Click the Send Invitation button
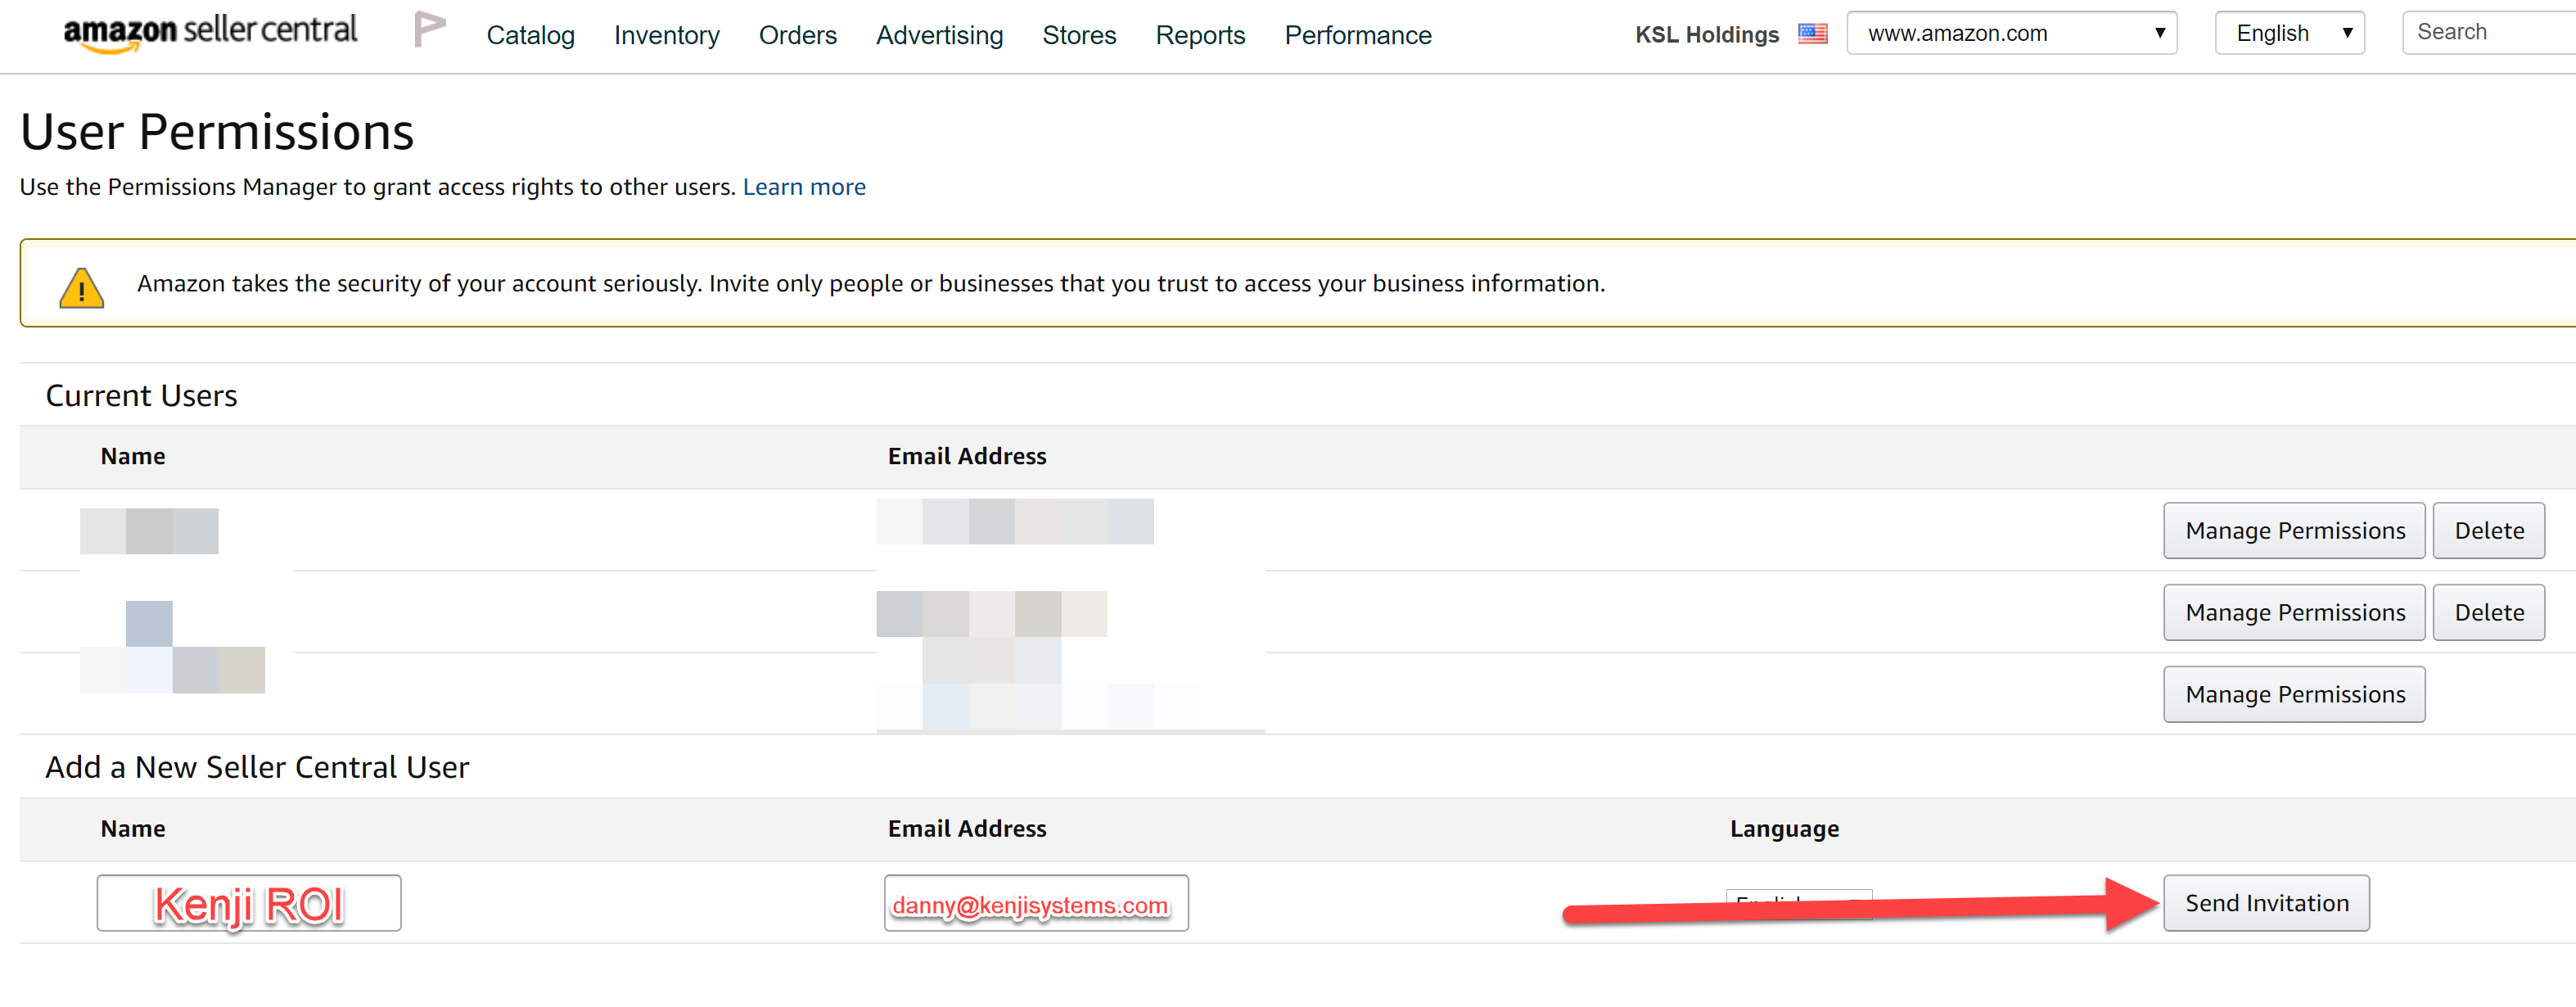This screenshot has width=2576, height=1007. pyautogui.click(x=2266, y=904)
